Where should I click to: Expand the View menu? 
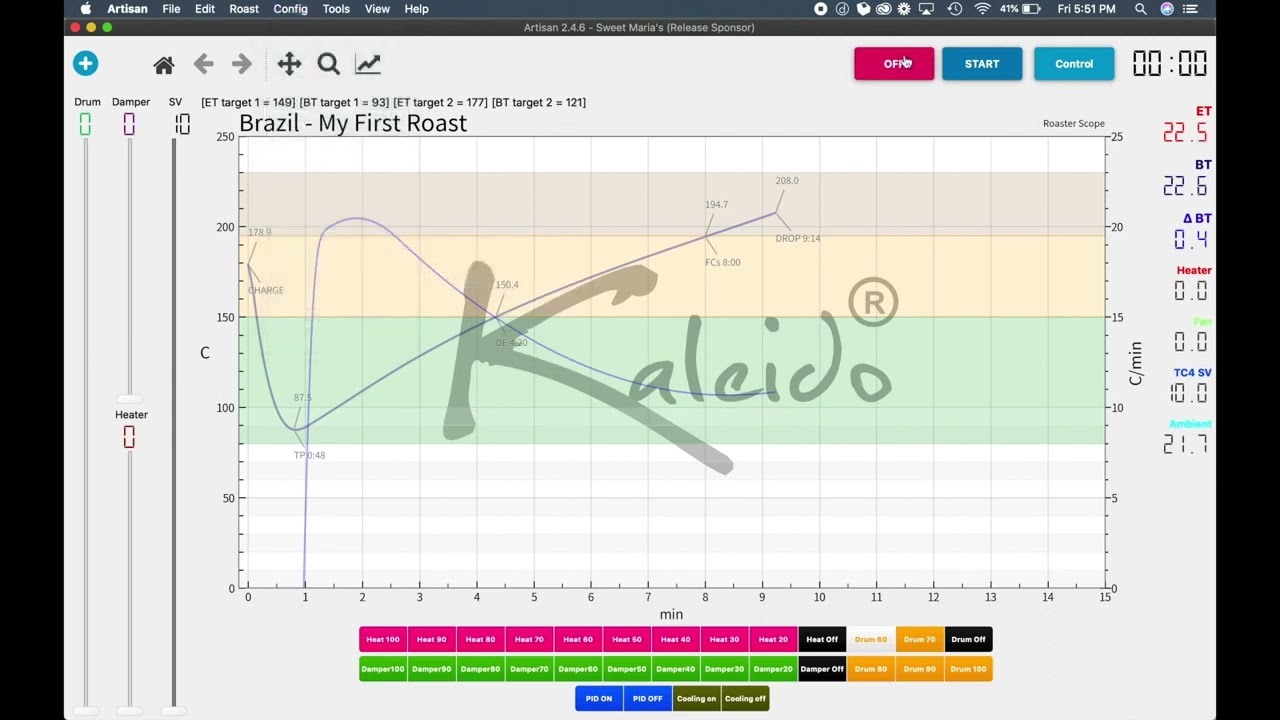(x=377, y=9)
